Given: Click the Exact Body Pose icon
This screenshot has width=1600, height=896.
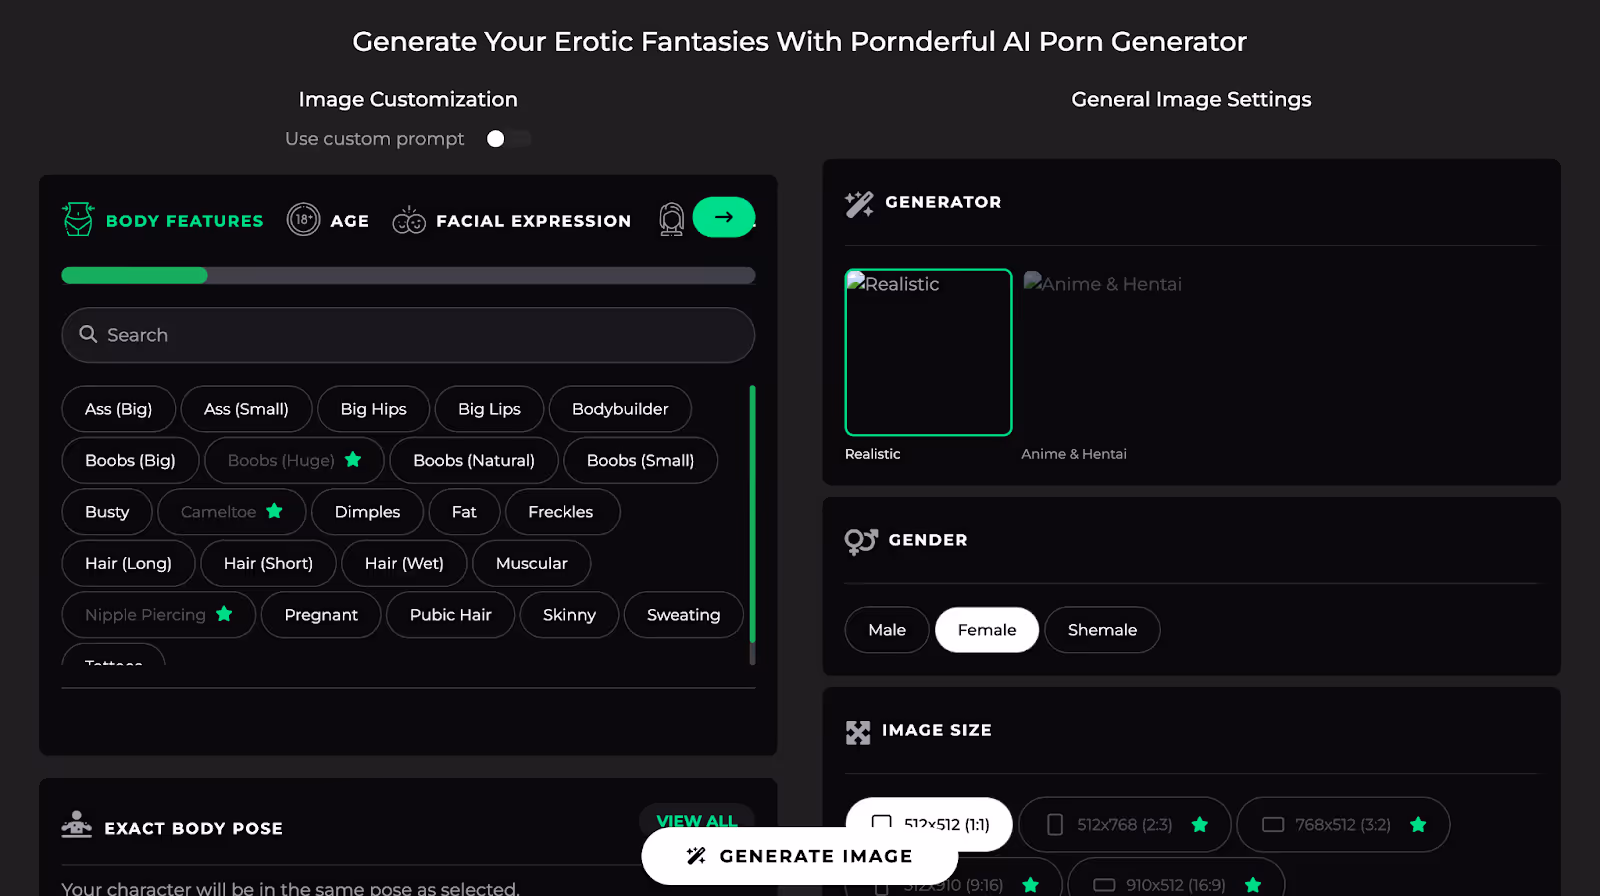Looking at the screenshot, I should tap(76, 825).
